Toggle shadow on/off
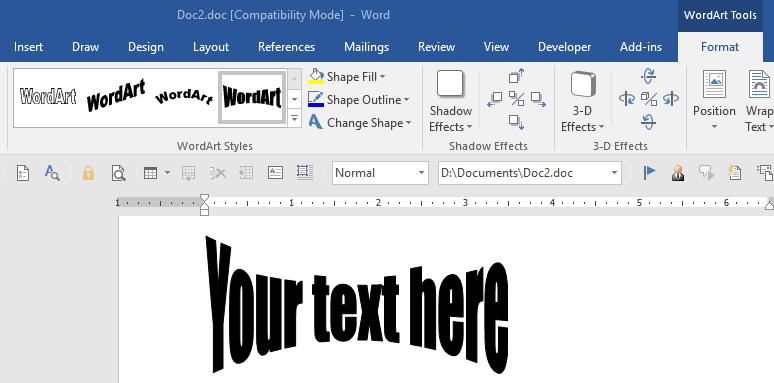The image size is (774, 383). (516, 99)
